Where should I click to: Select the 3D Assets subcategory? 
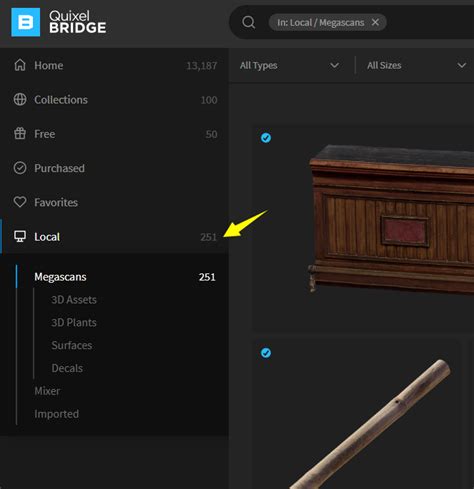coord(74,300)
